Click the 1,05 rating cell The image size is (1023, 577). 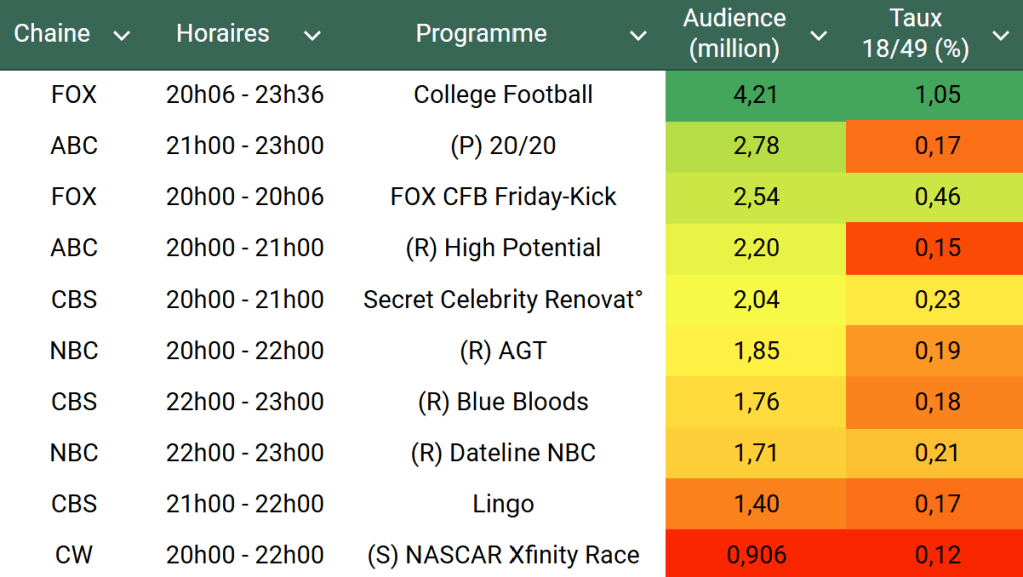pos(937,95)
